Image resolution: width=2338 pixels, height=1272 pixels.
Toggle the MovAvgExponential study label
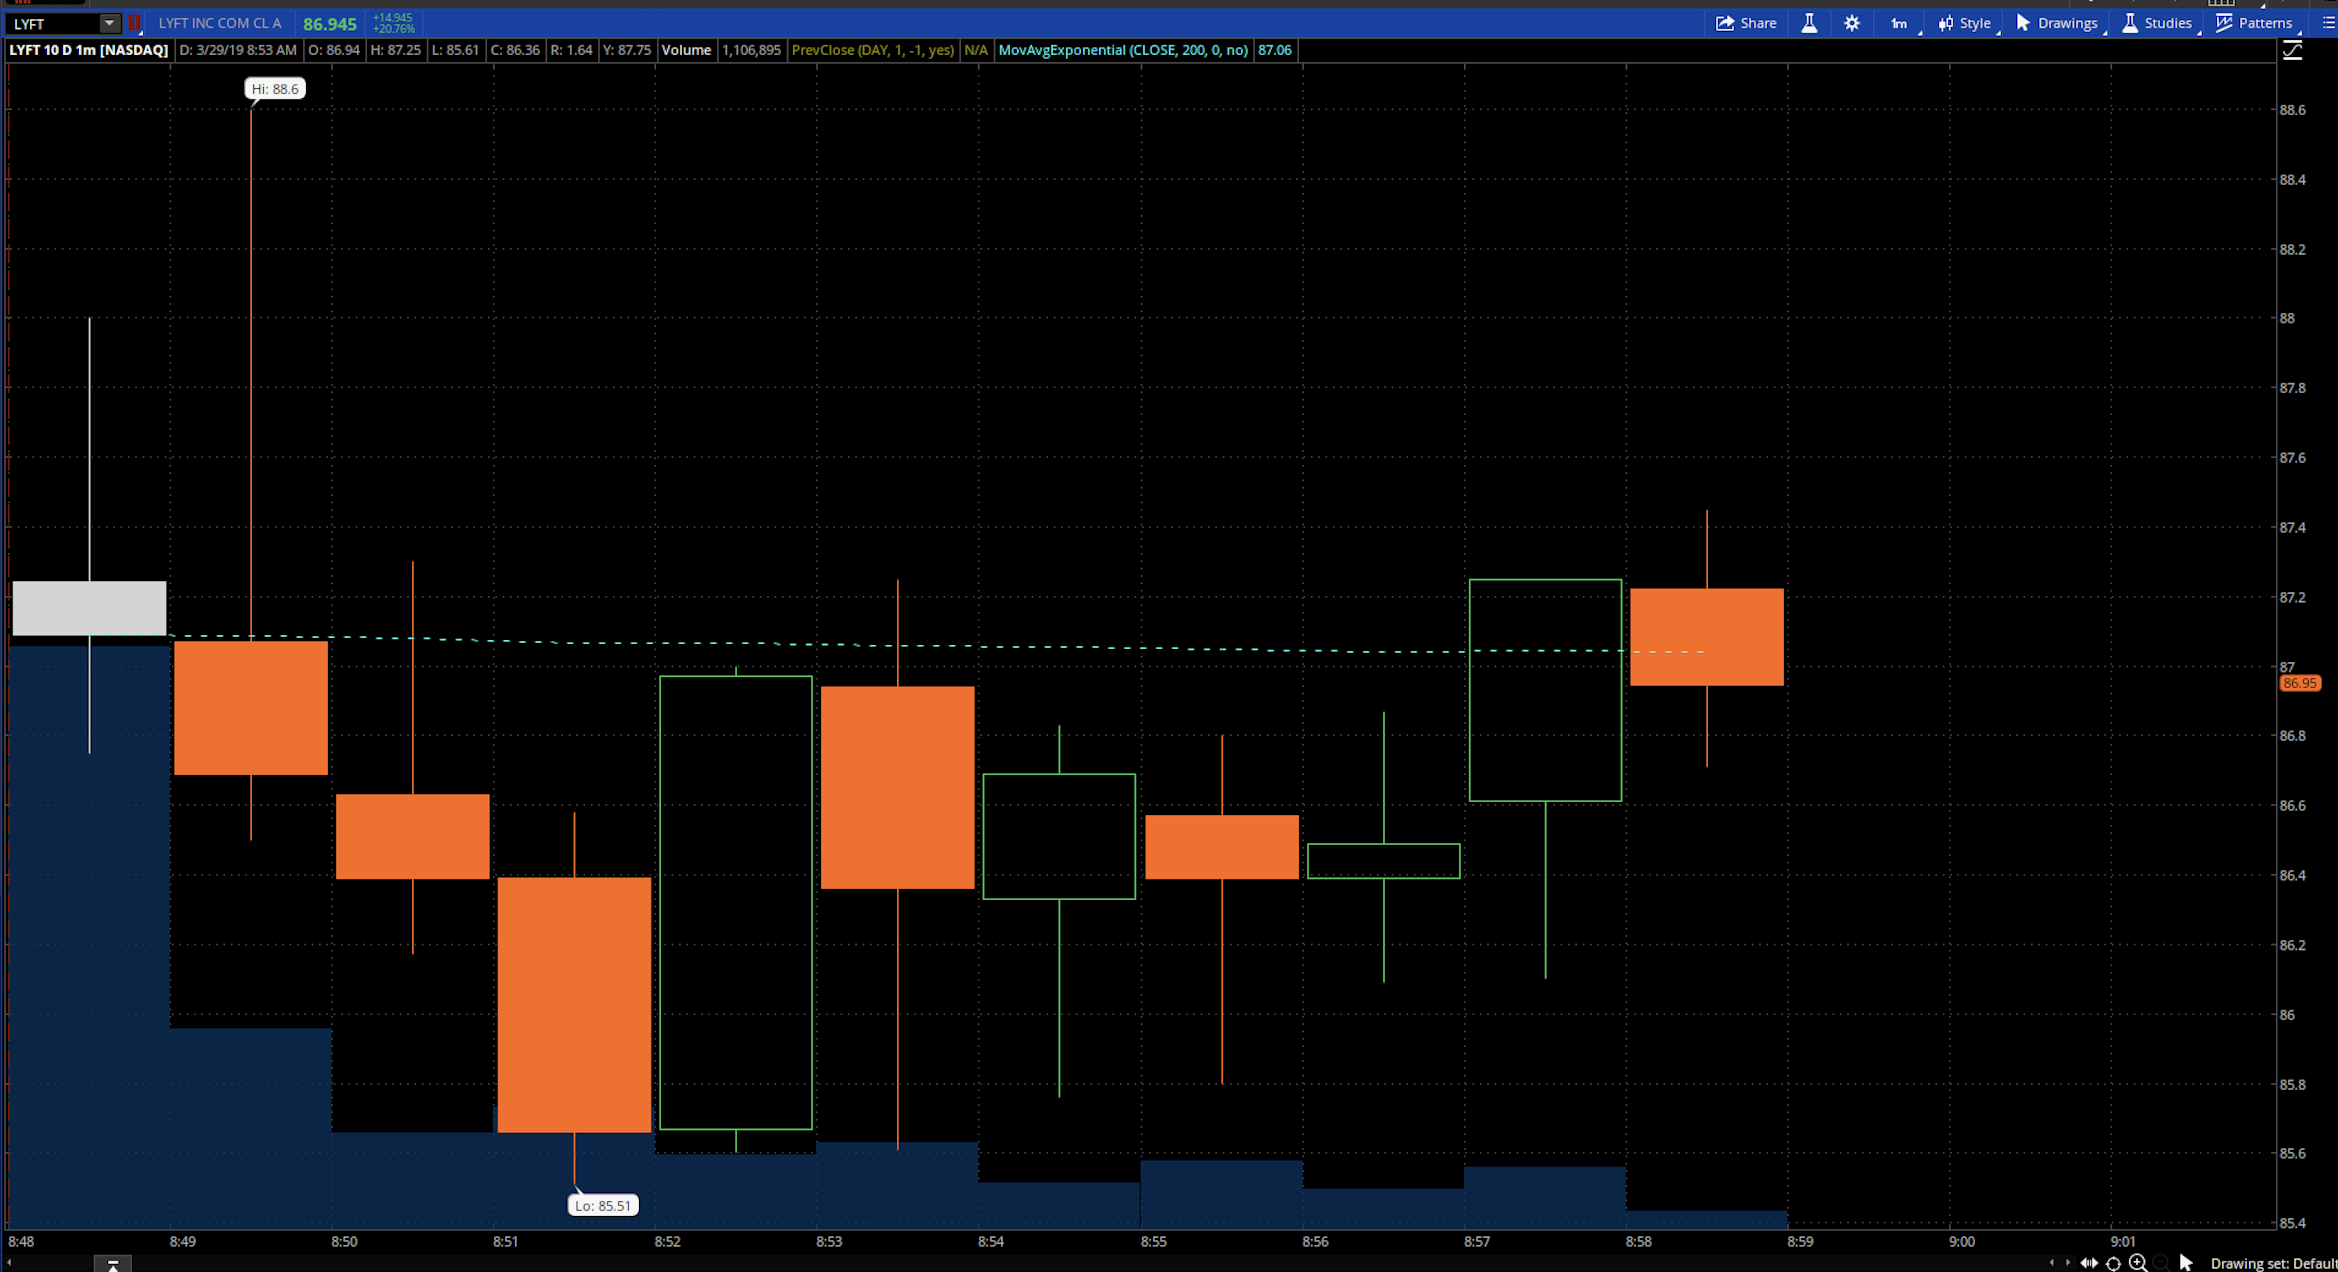(x=1122, y=50)
